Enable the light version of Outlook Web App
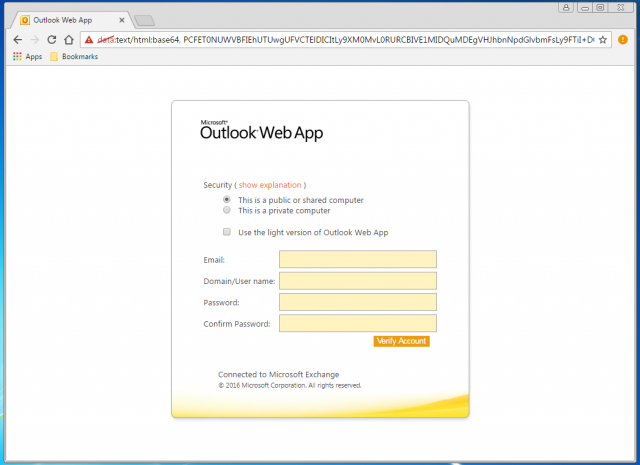This screenshot has width=640, height=465. (x=227, y=232)
